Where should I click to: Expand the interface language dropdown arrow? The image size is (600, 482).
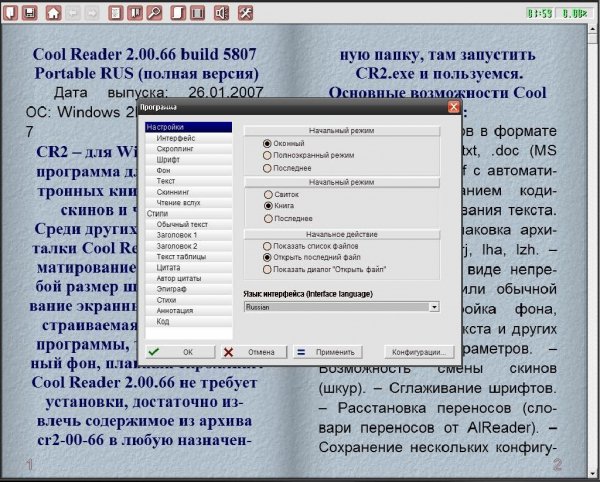click(x=434, y=307)
